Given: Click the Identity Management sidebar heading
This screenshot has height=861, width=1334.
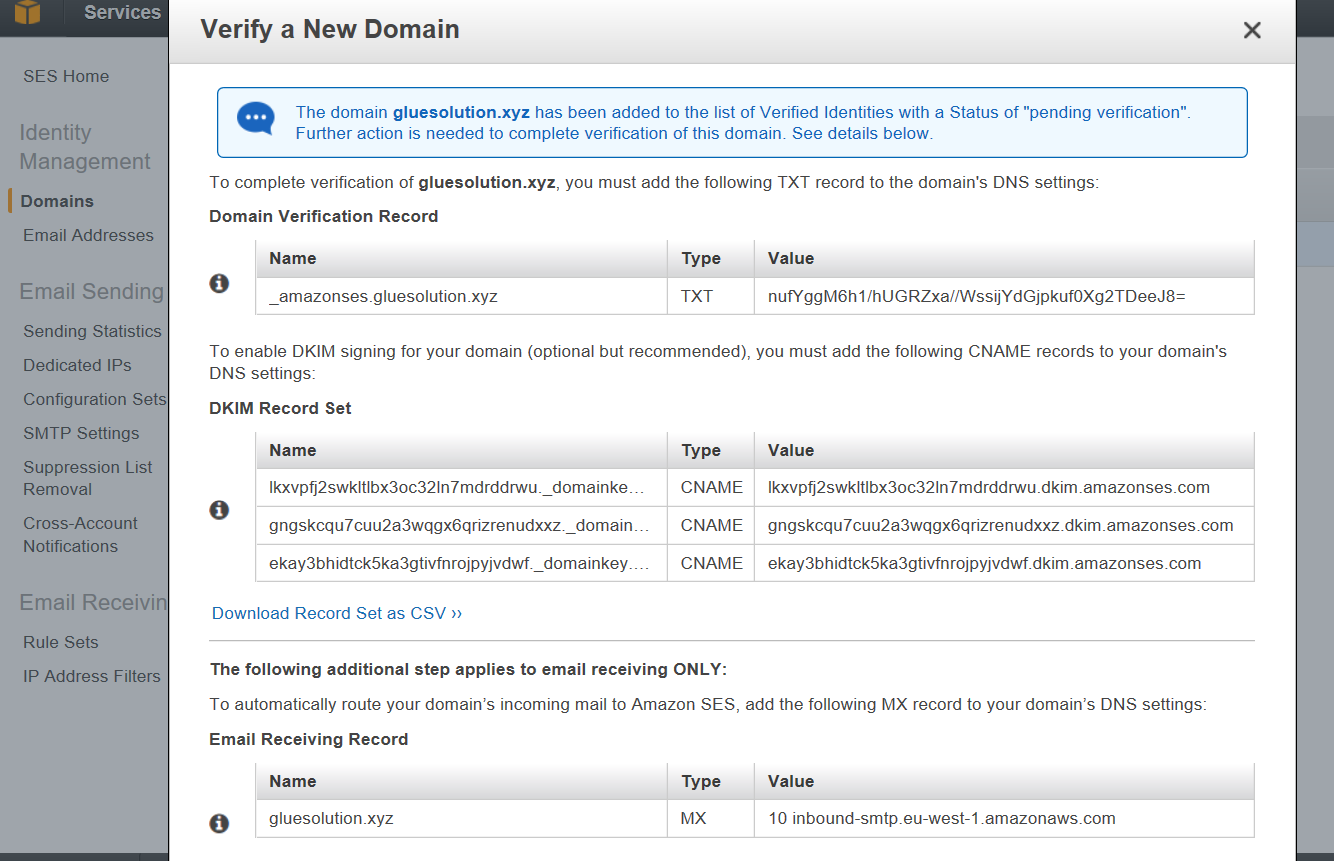Looking at the screenshot, I should pos(85,147).
